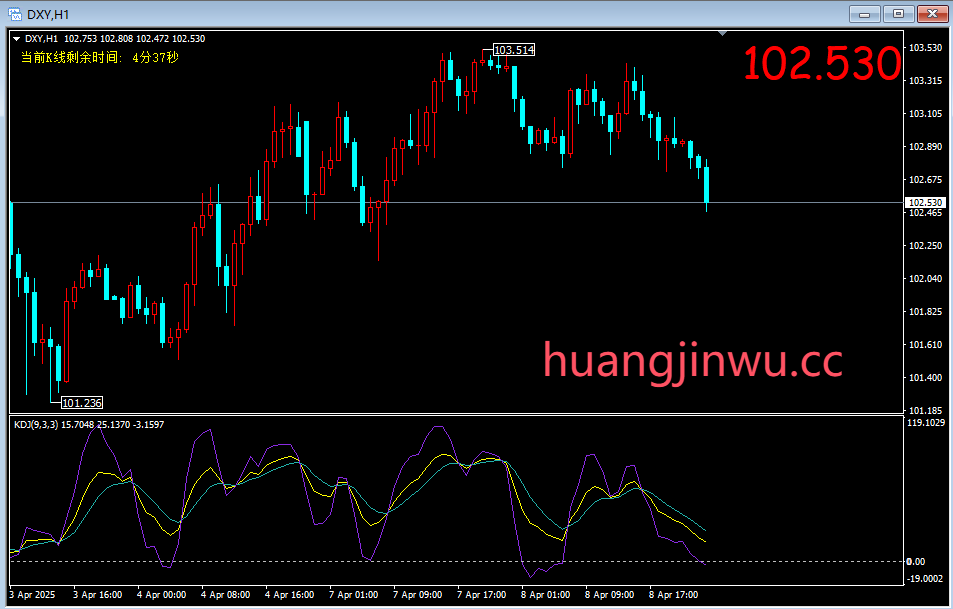Viewport: 953px width, 609px height.
Task: Click the yellow K-line countdown timer text
Action: pos(99,58)
